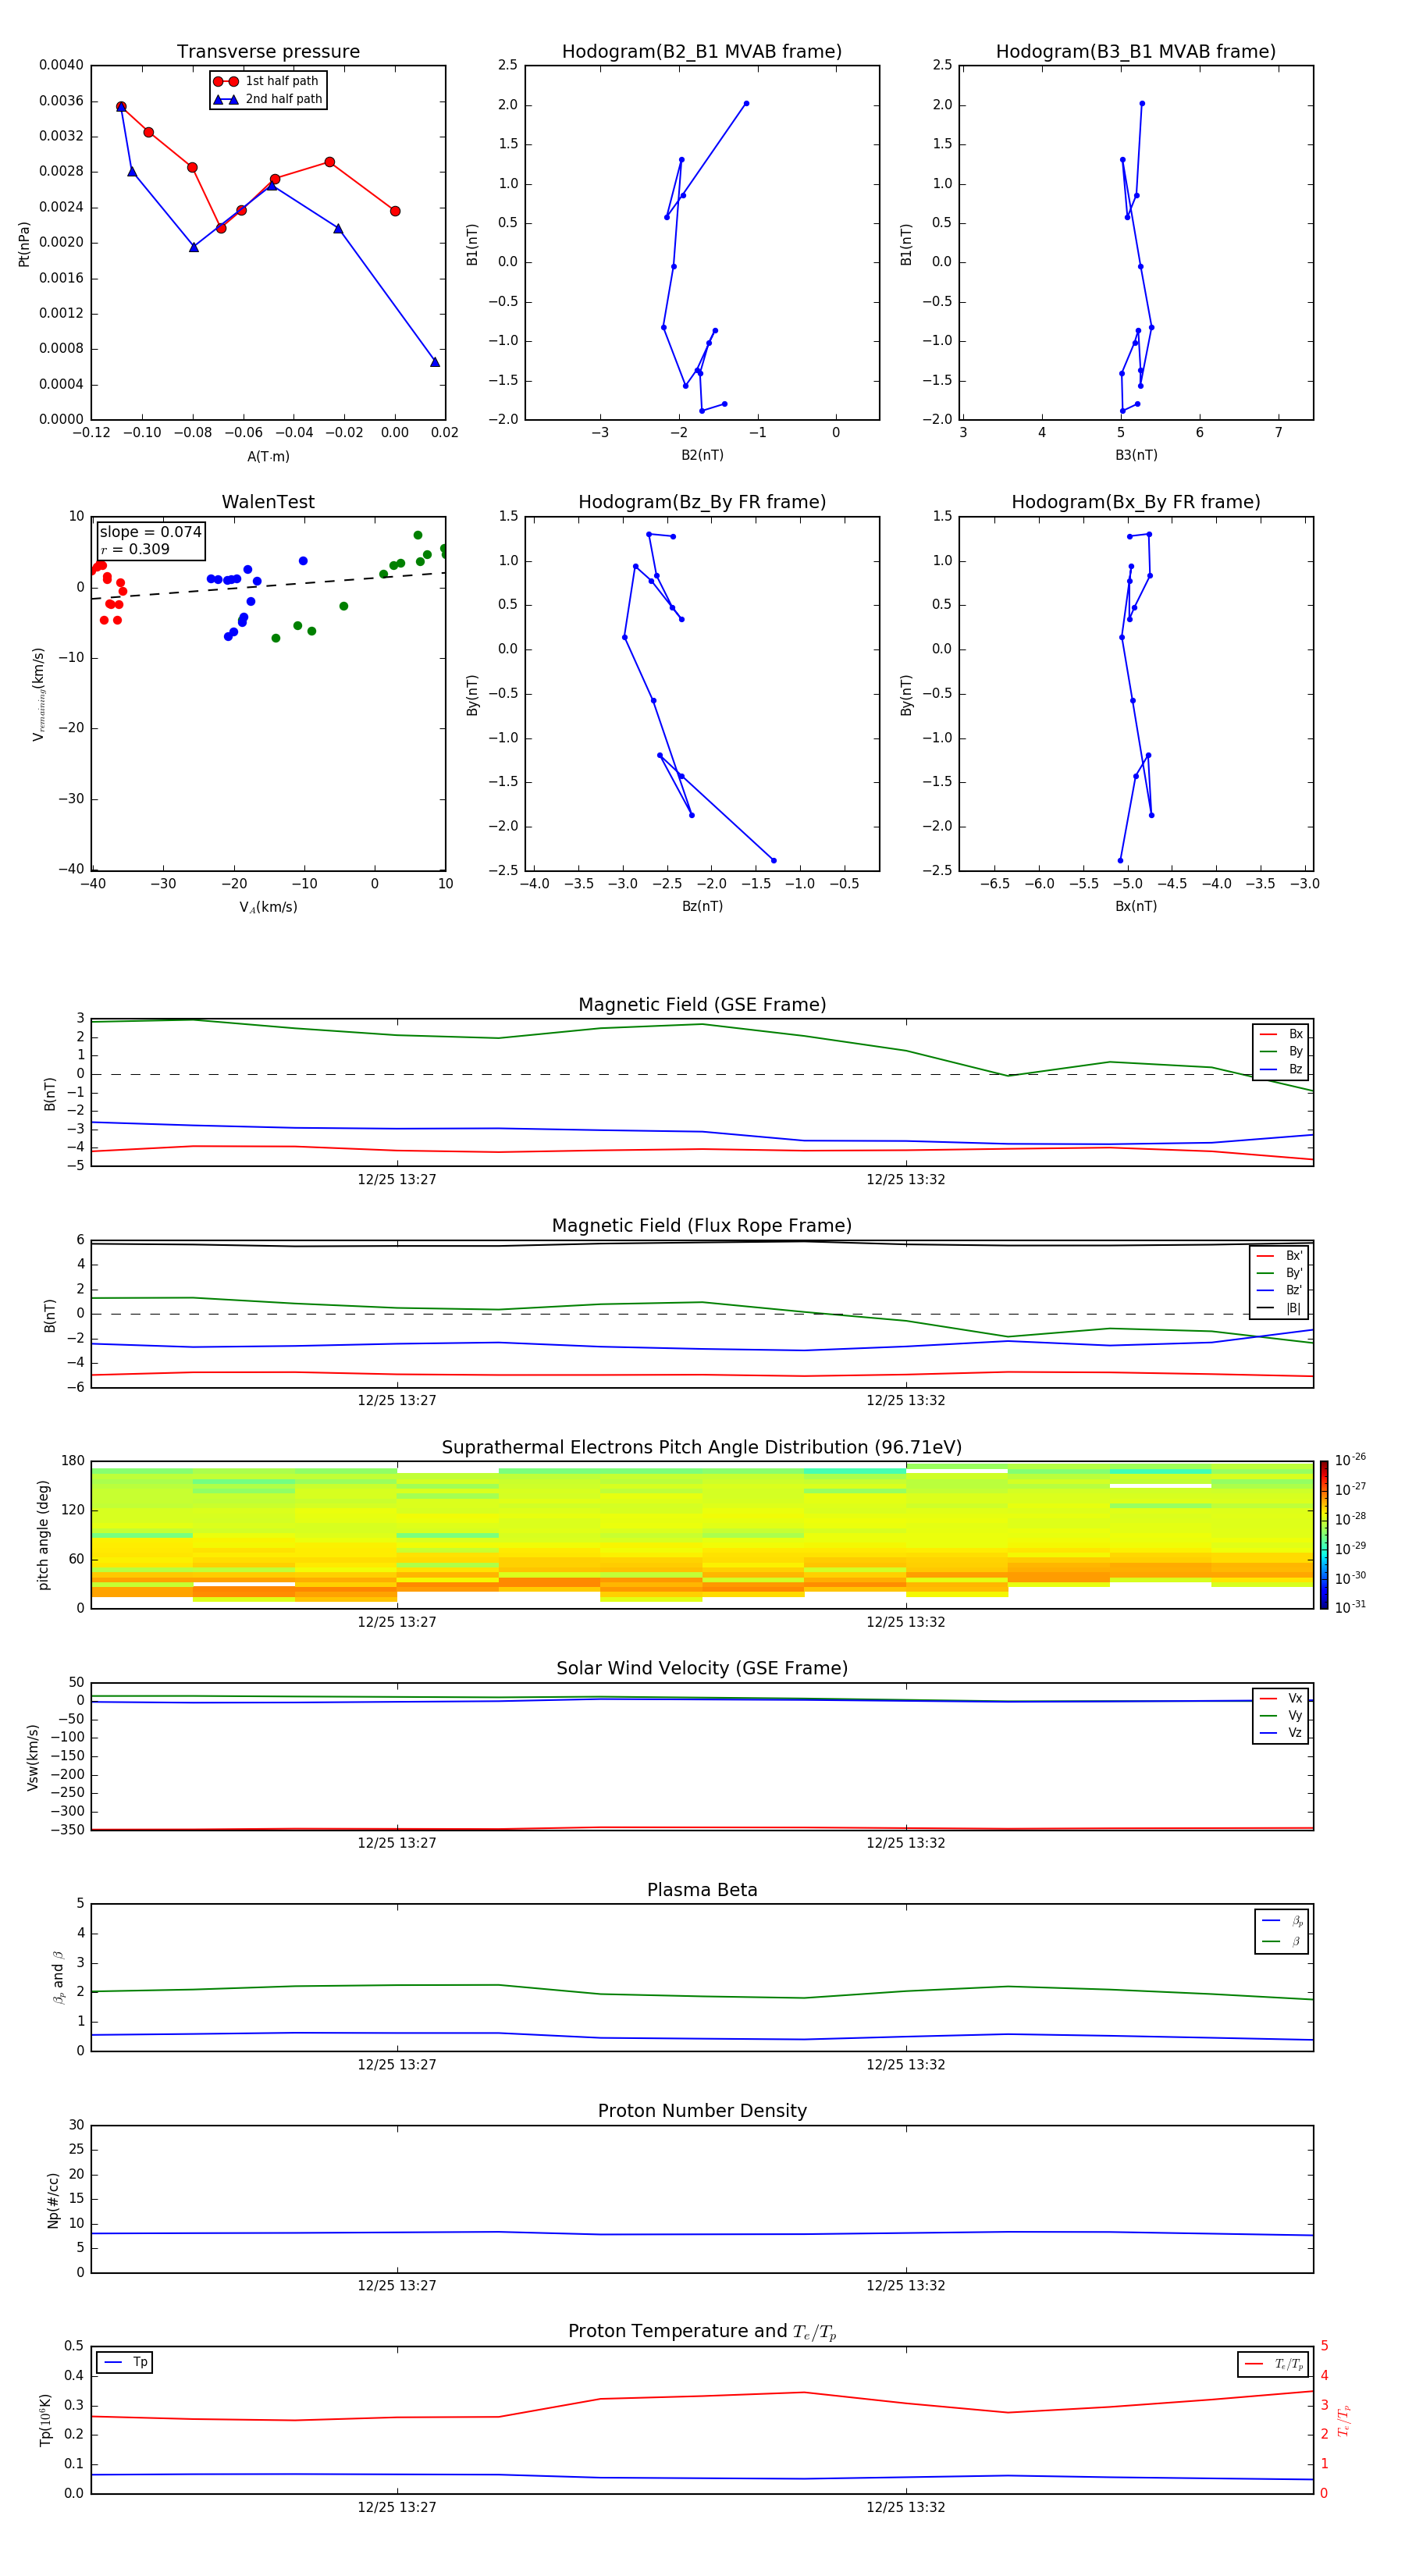Click the topmost data point in B2_B1 hodogram
Image resolution: width=1405 pixels, height=2576 pixels.
coord(746,103)
